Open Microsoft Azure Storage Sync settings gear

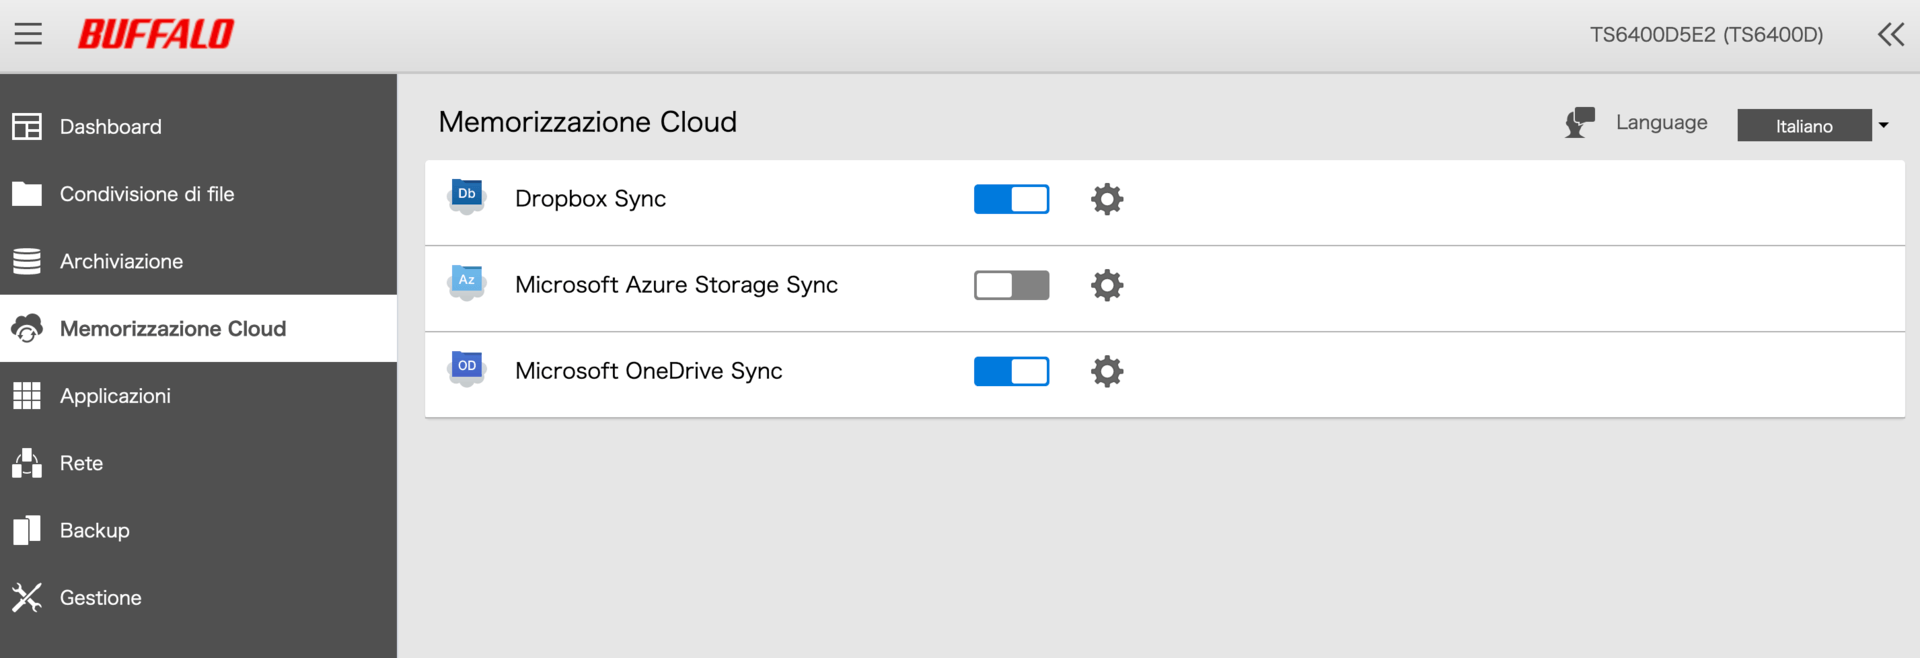(1107, 285)
